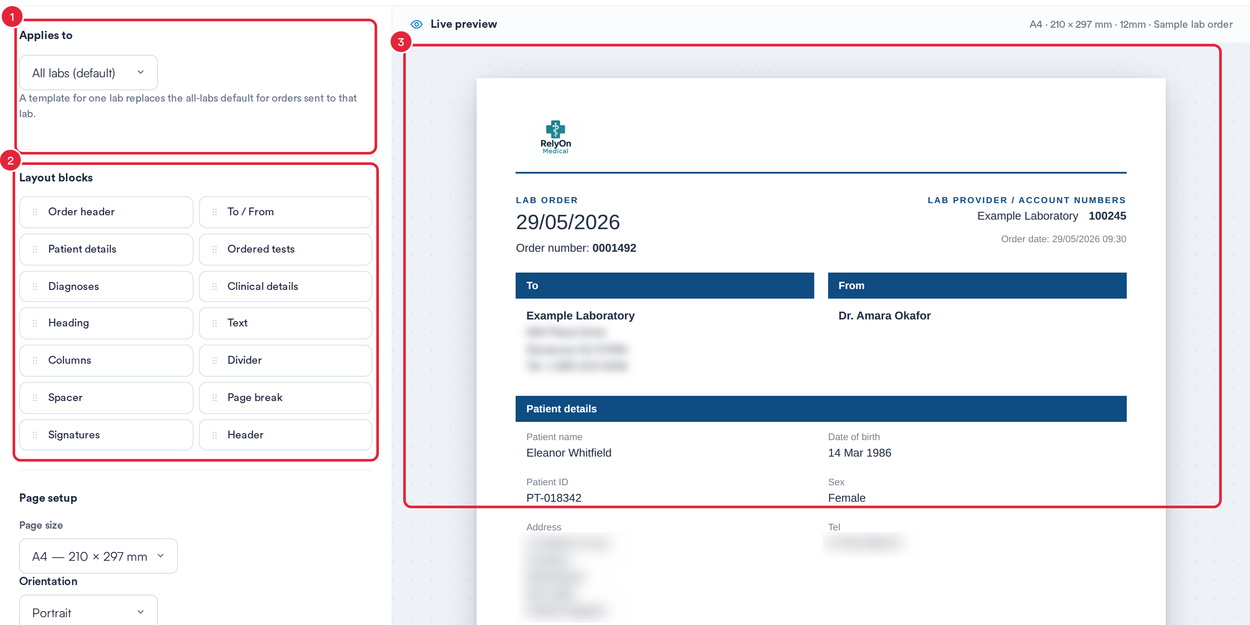The height and width of the screenshot is (625, 1250).
Task: Click account number 100245
Action: pyautogui.click(x=1107, y=216)
